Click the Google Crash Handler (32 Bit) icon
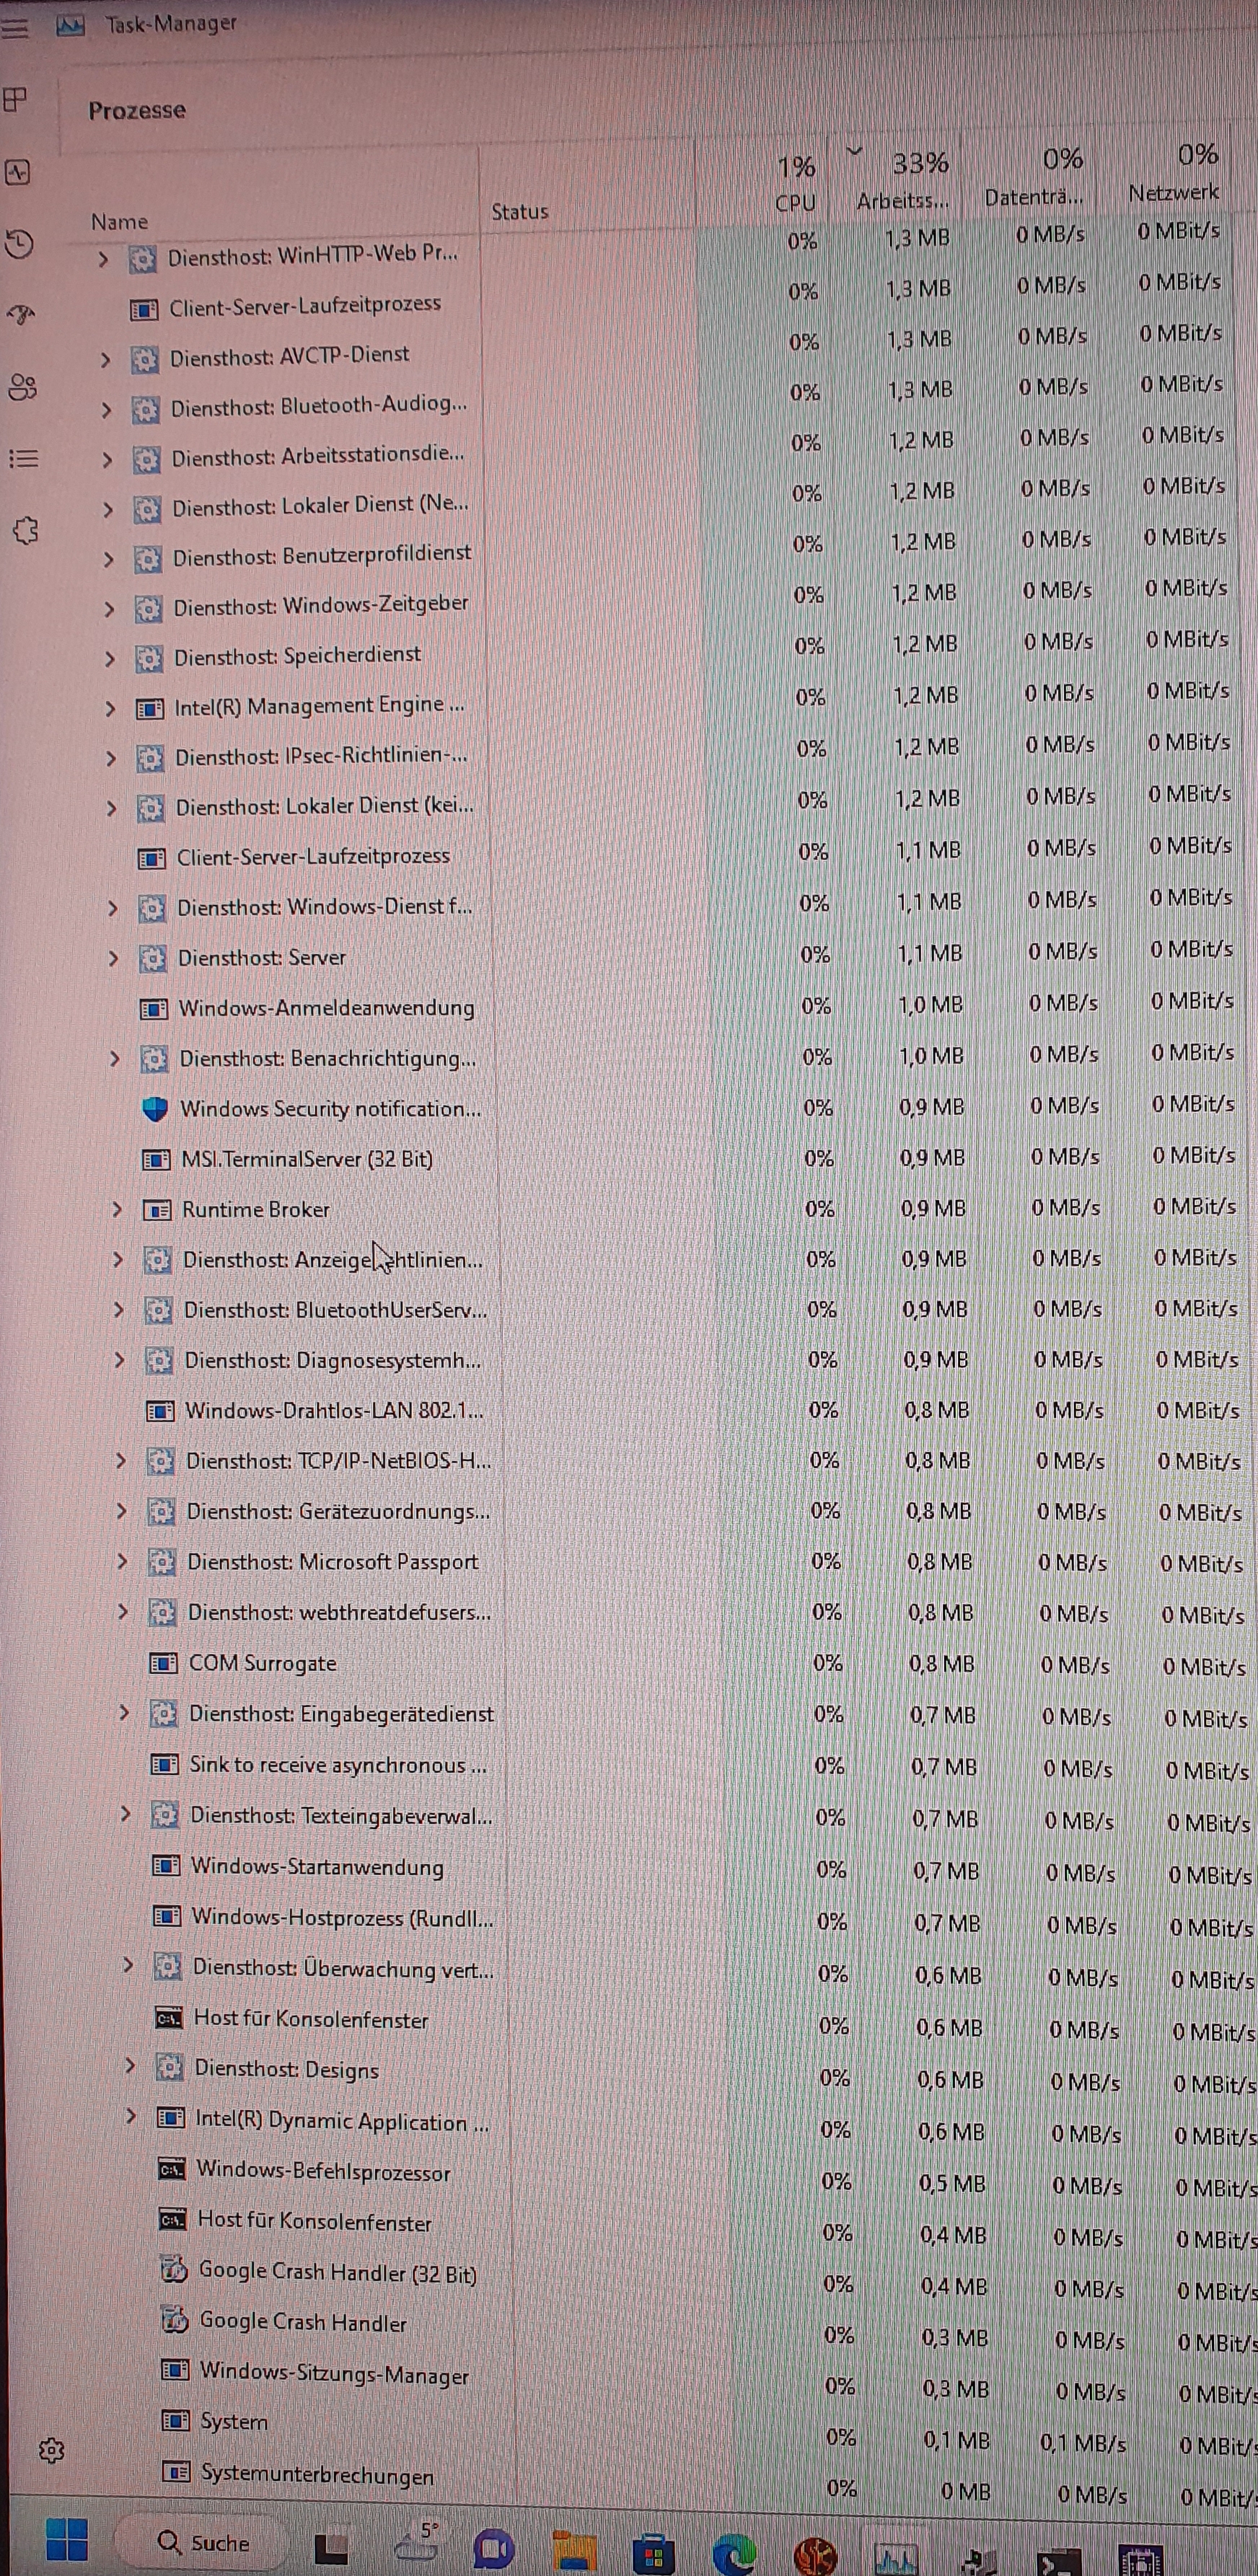This screenshot has width=1258, height=2576. click(174, 2270)
